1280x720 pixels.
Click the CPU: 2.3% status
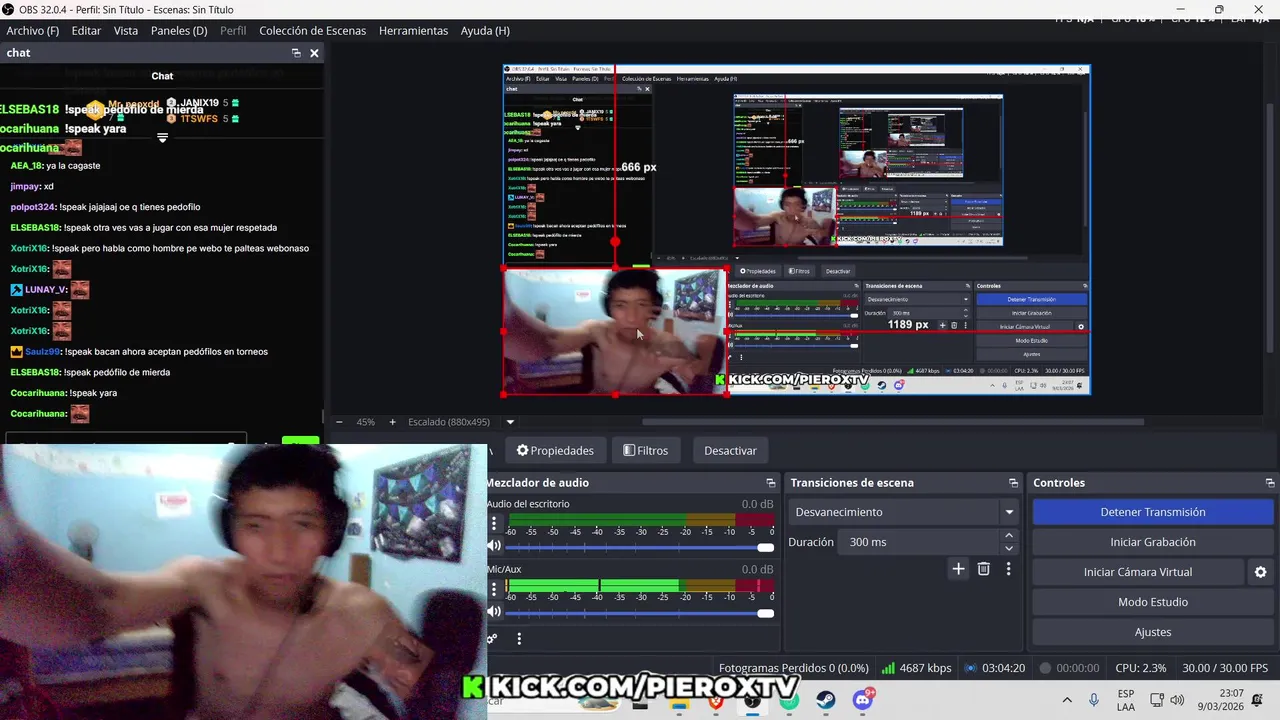pos(1141,668)
